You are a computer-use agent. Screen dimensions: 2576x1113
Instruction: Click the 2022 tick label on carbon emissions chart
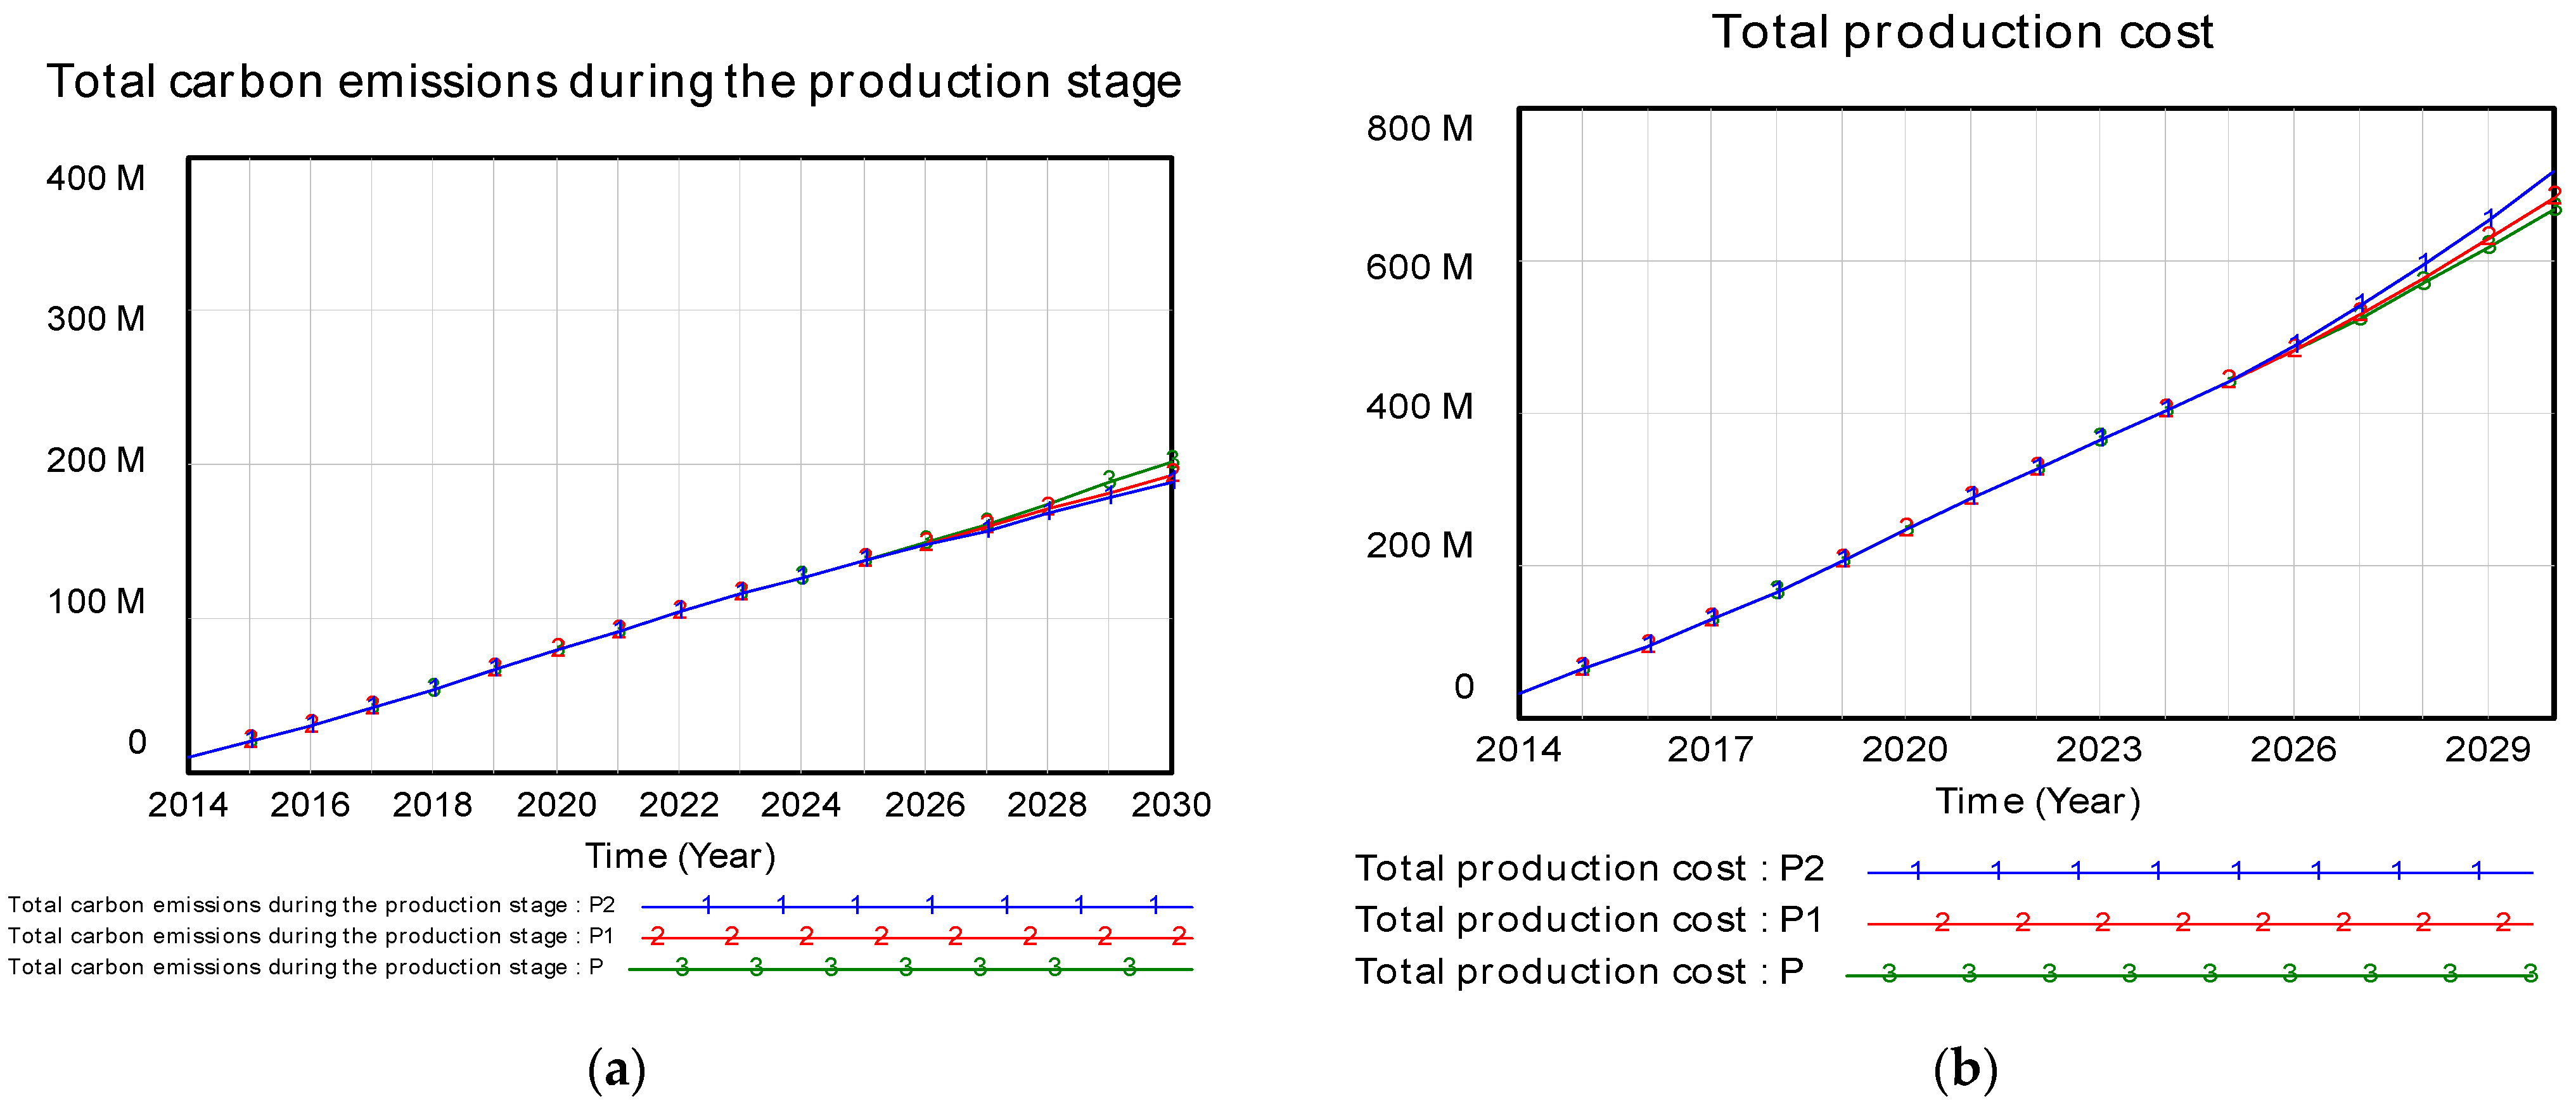click(679, 805)
